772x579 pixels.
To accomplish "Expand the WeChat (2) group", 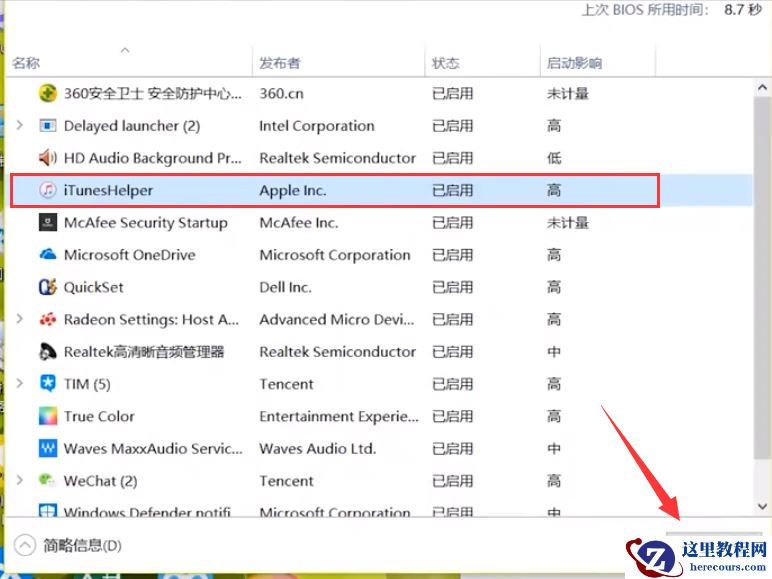I will [x=20, y=480].
